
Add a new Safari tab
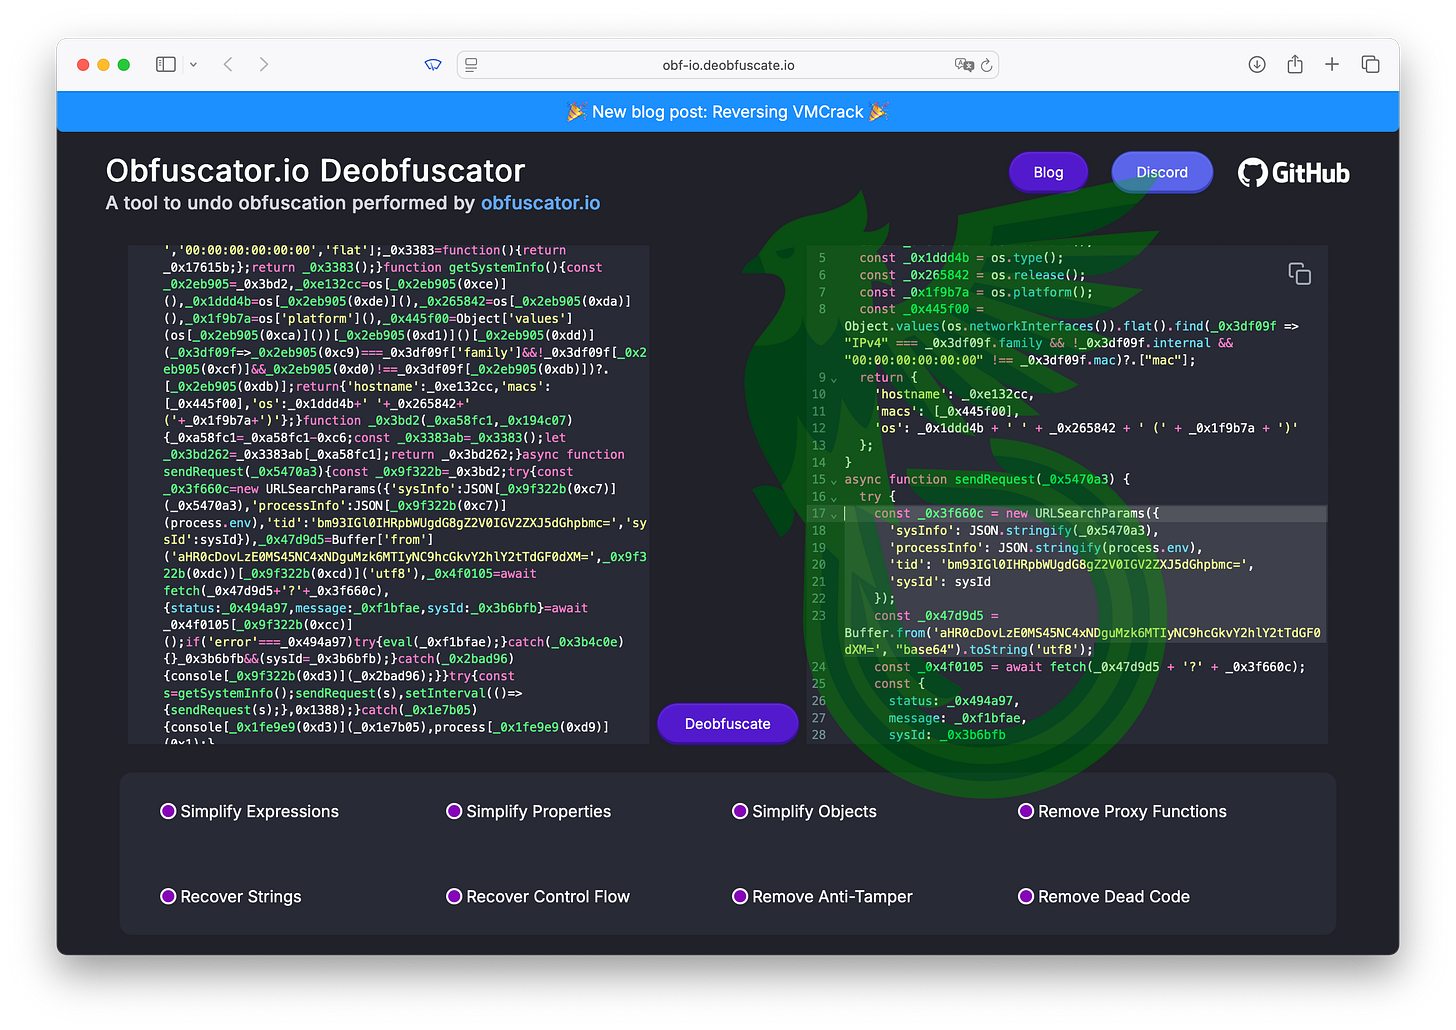point(1332,65)
